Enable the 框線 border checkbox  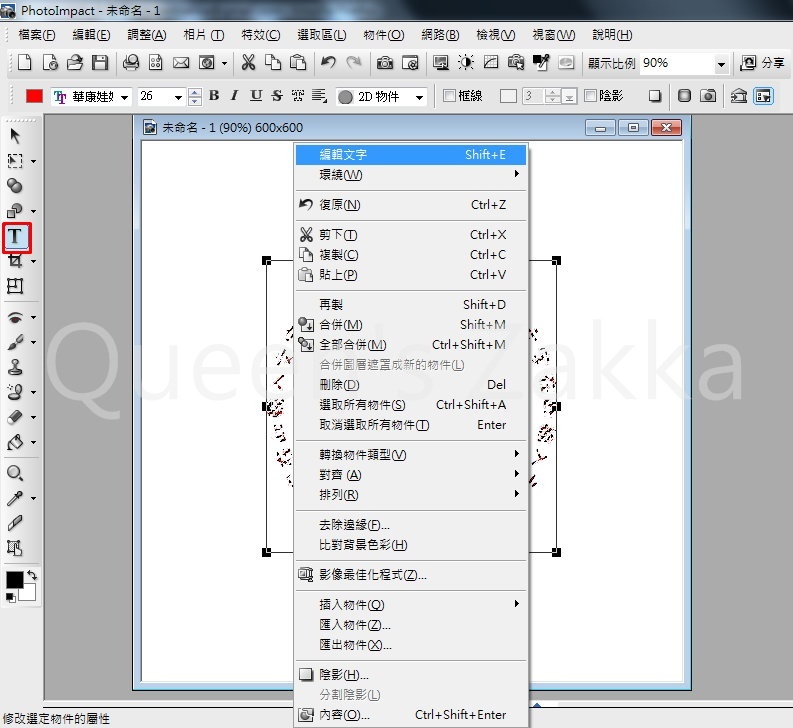point(449,95)
